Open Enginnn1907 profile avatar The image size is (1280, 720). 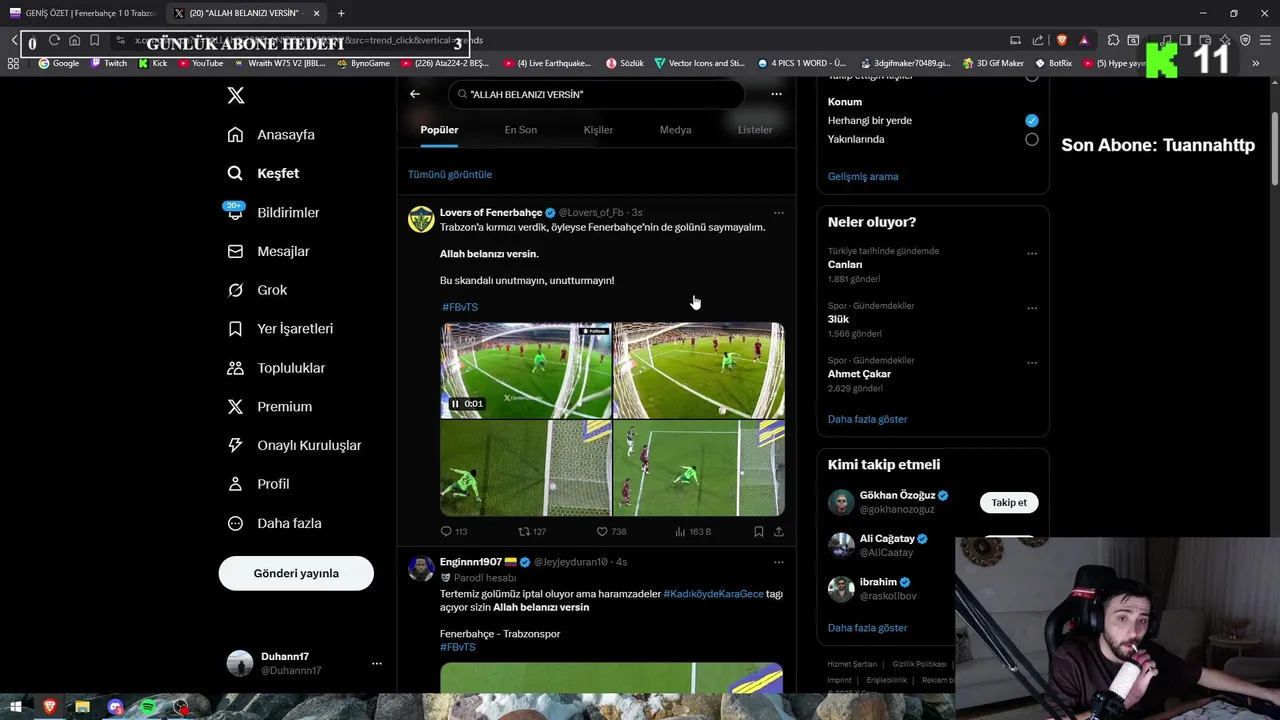[421, 568]
